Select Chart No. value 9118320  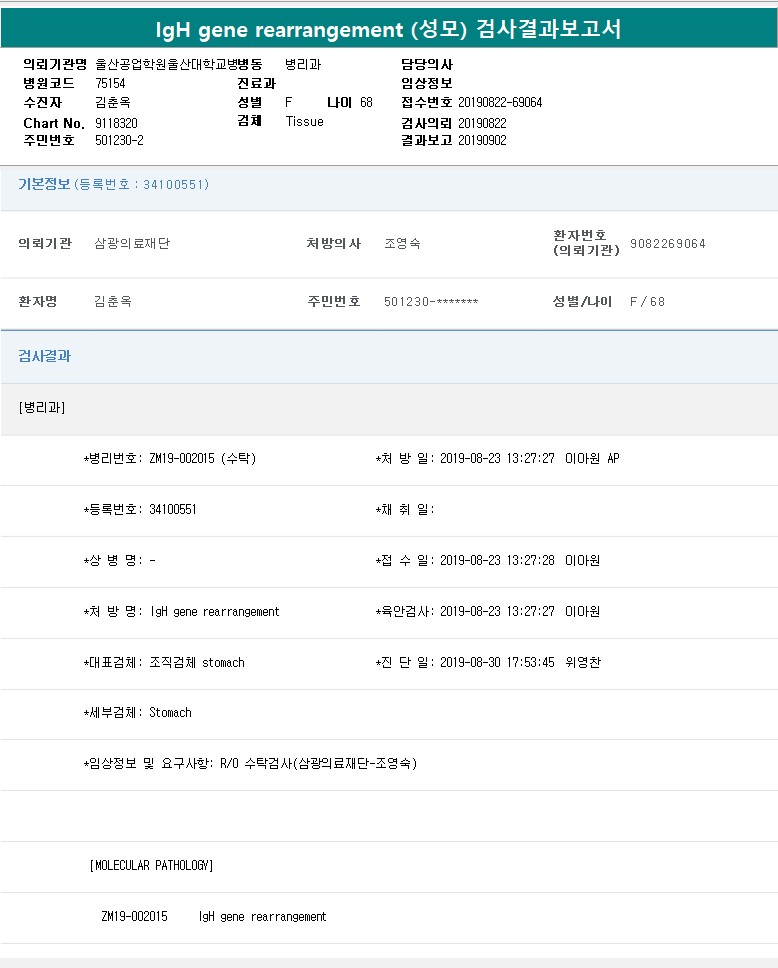tap(116, 123)
